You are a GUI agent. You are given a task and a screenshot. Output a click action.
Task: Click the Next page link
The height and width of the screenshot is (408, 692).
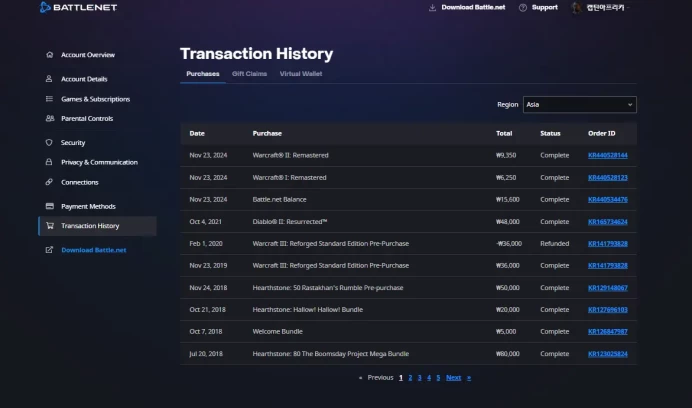click(x=453, y=378)
